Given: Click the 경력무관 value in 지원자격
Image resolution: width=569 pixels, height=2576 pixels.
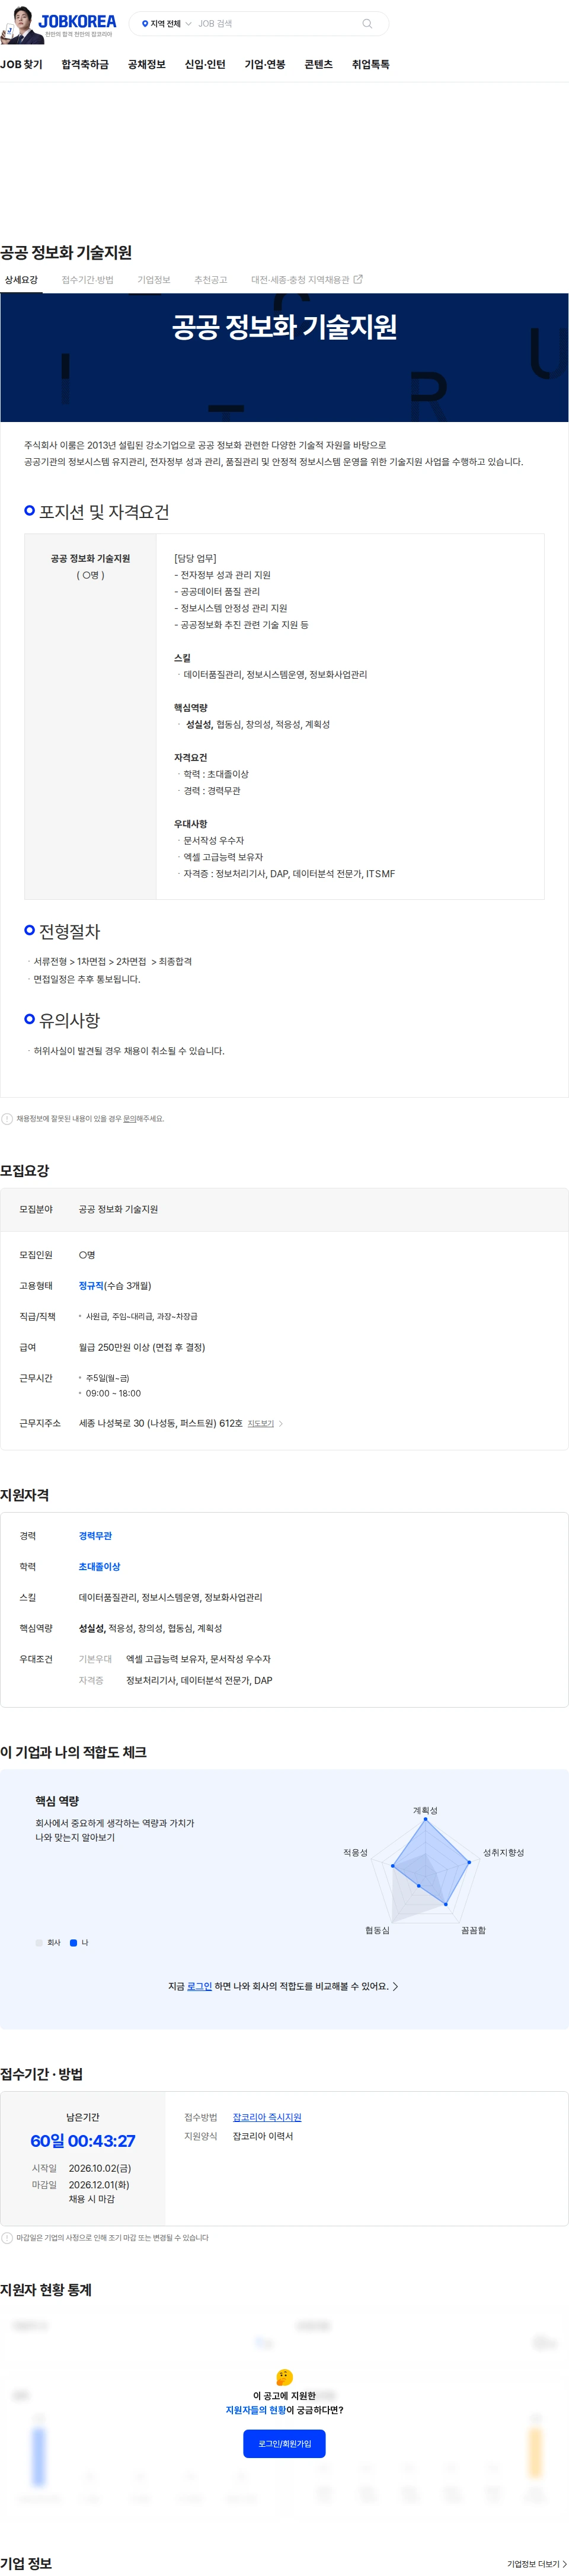Looking at the screenshot, I should pyautogui.click(x=95, y=1535).
